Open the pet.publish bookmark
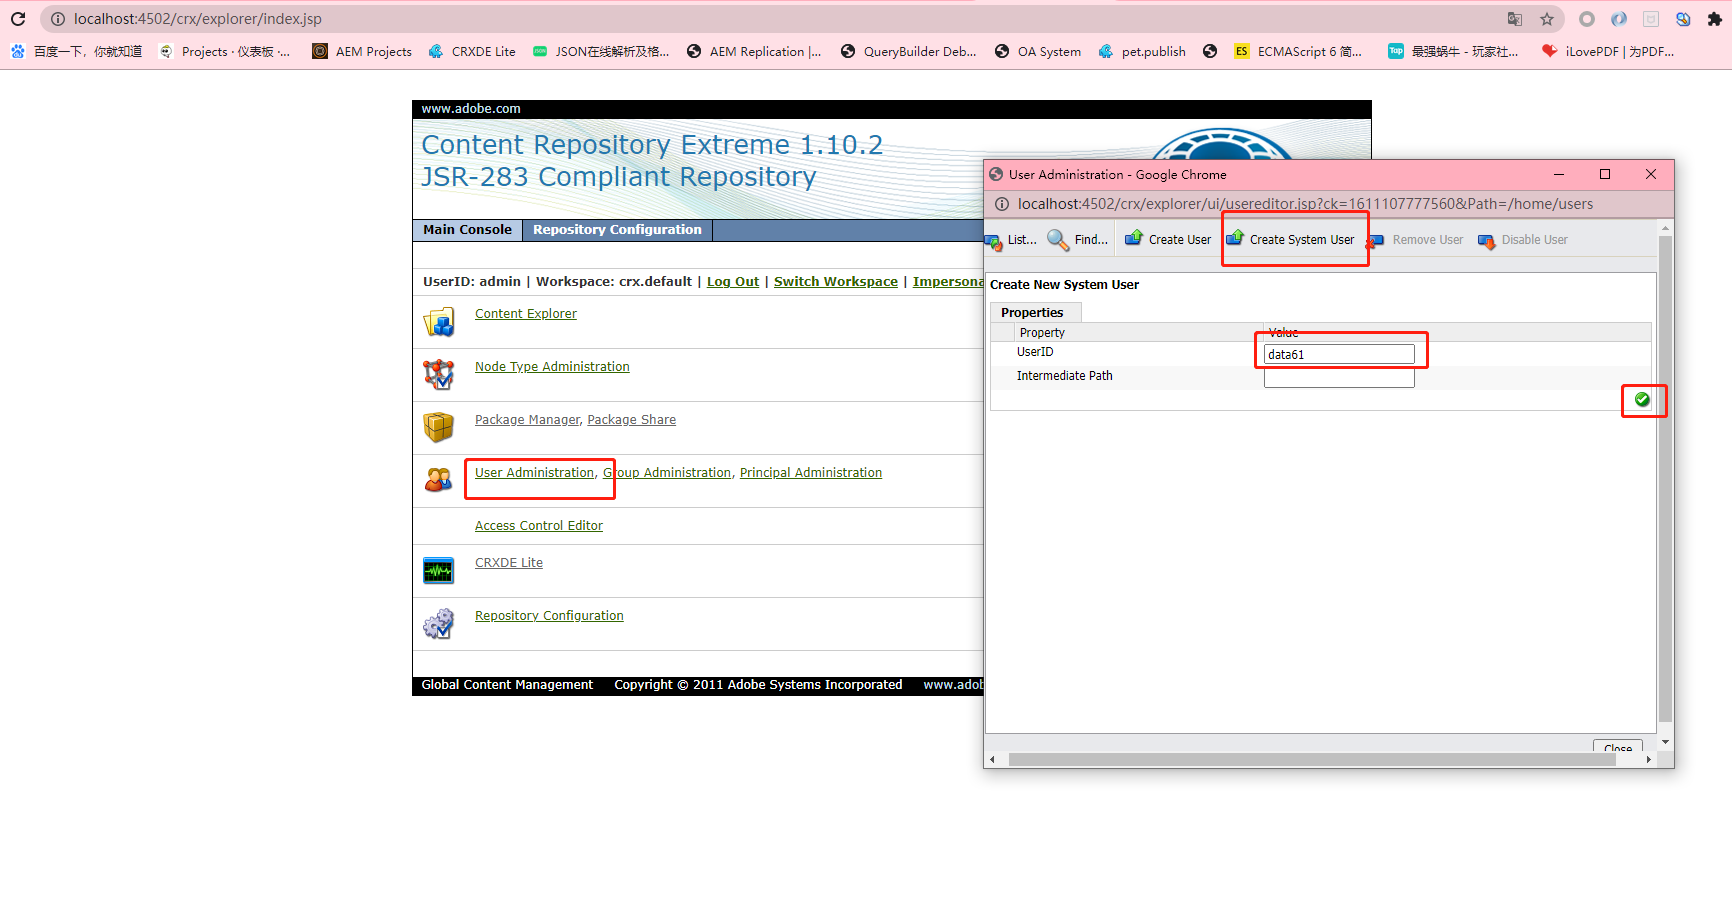This screenshot has width=1732, height=920. click(x=1142, y=52)
